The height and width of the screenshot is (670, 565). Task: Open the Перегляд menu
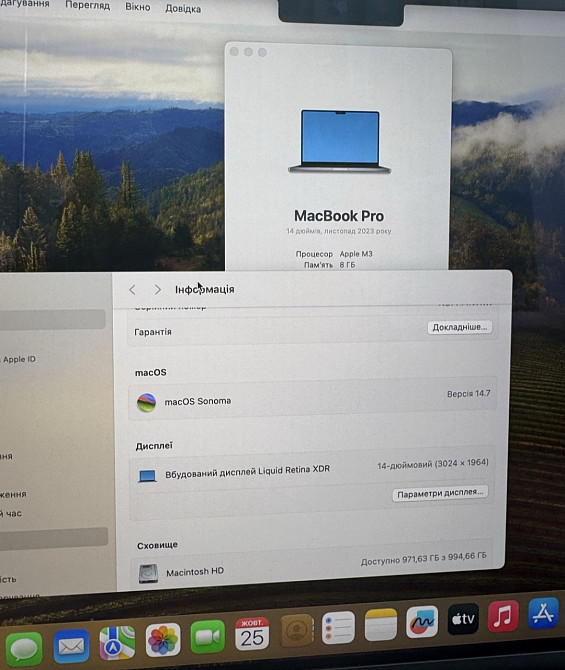coord(88,6)
